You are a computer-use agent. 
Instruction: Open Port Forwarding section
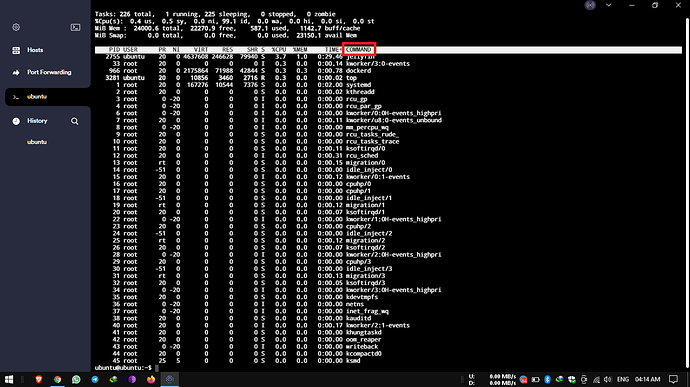(48, 72)
